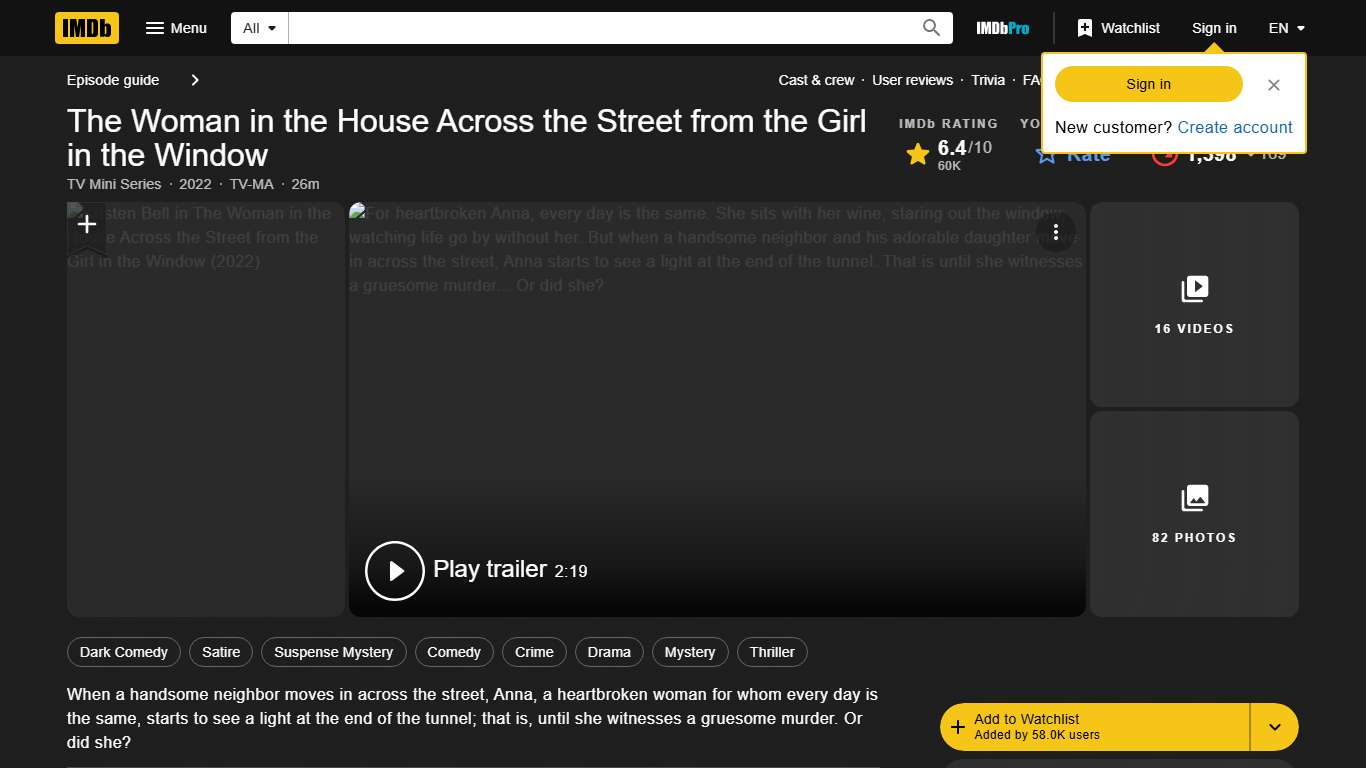This screenshot has width=1366, height=768.
Task: View the 82 Photos gallery
Action: point(1193,514)
